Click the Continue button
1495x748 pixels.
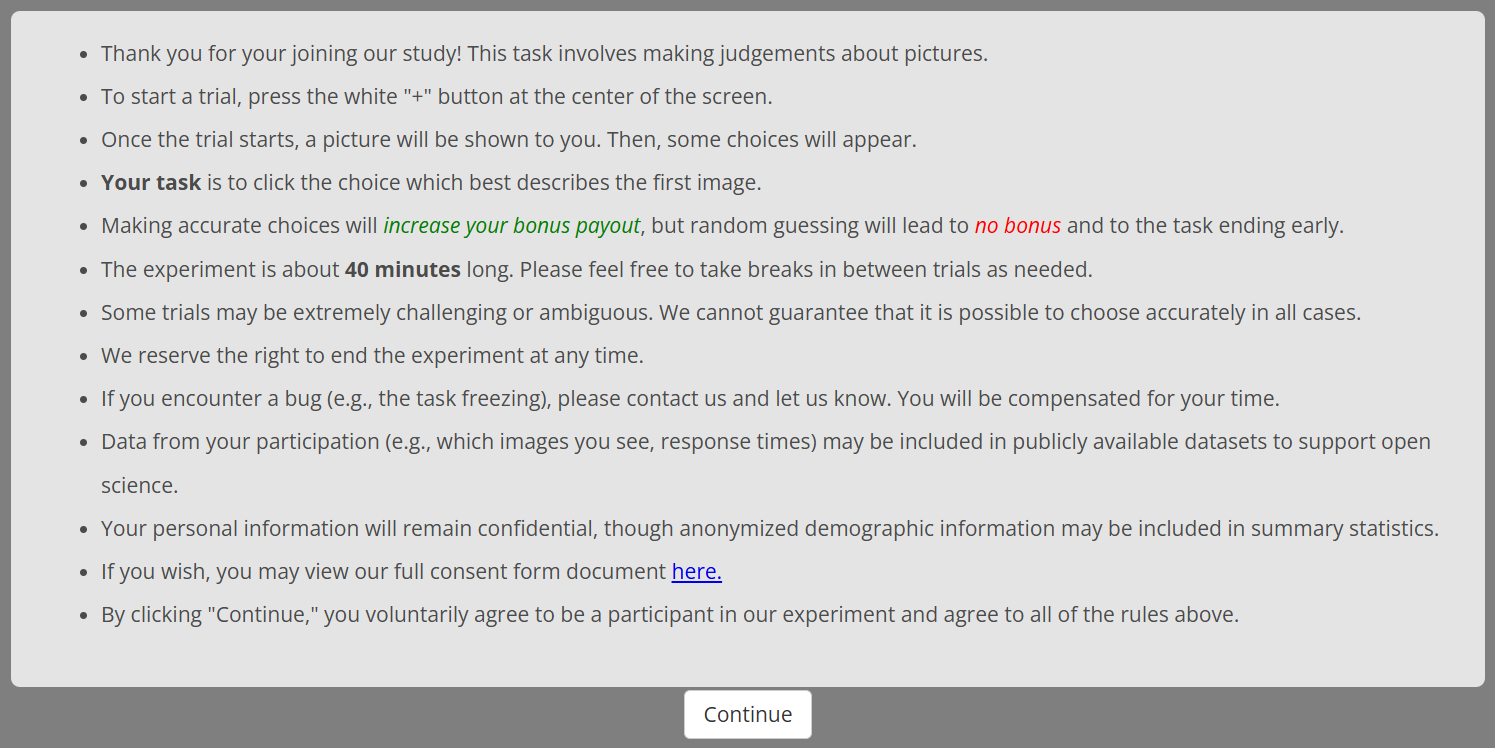point(747,714)
